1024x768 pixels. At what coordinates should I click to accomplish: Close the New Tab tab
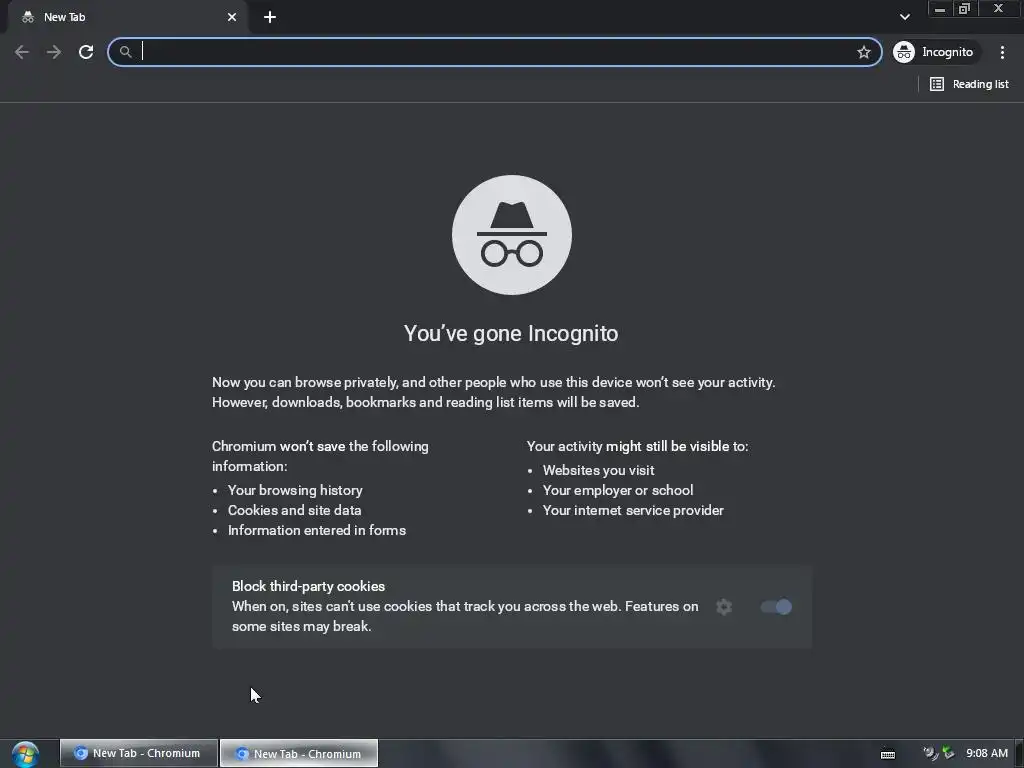click(x=232, y=17)
